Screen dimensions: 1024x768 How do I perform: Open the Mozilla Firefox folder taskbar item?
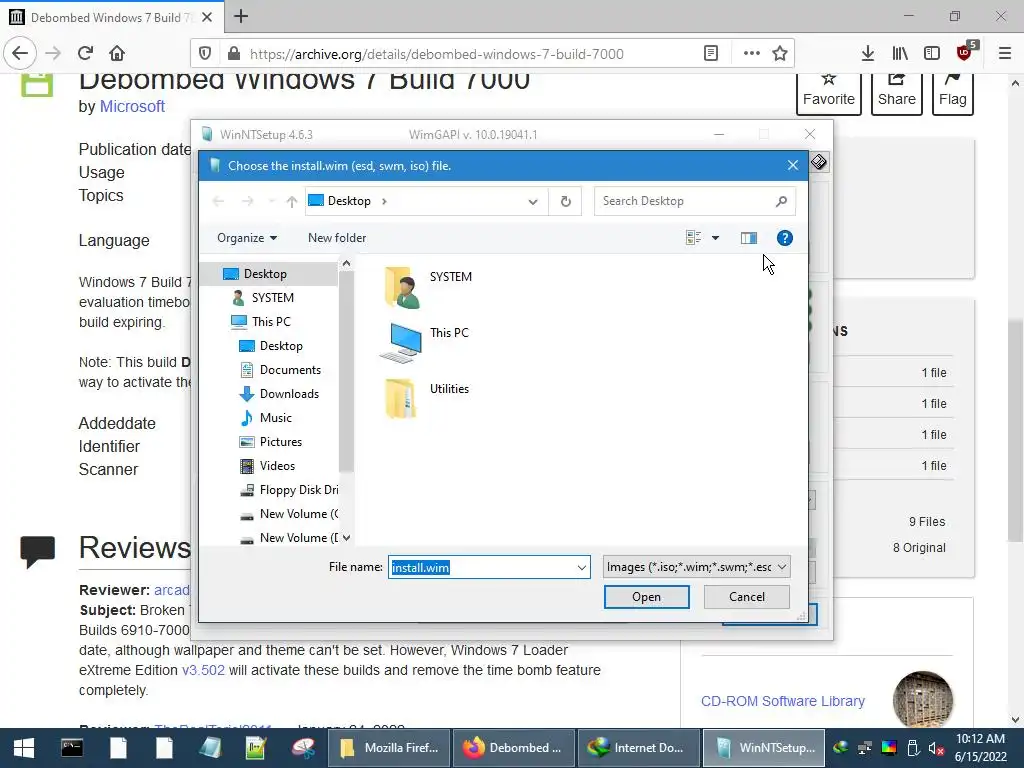pyautogui.click(x=390, y=748)
